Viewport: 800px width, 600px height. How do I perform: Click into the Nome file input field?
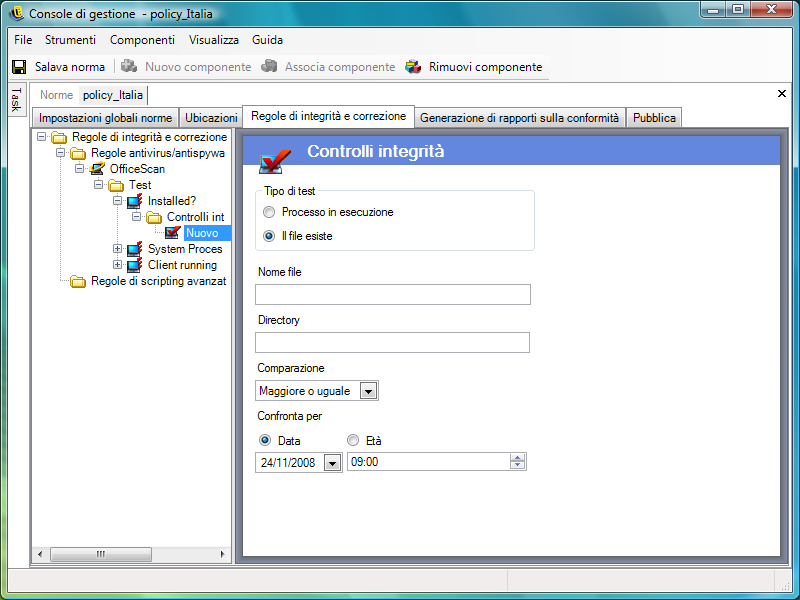tap(393, 294)
